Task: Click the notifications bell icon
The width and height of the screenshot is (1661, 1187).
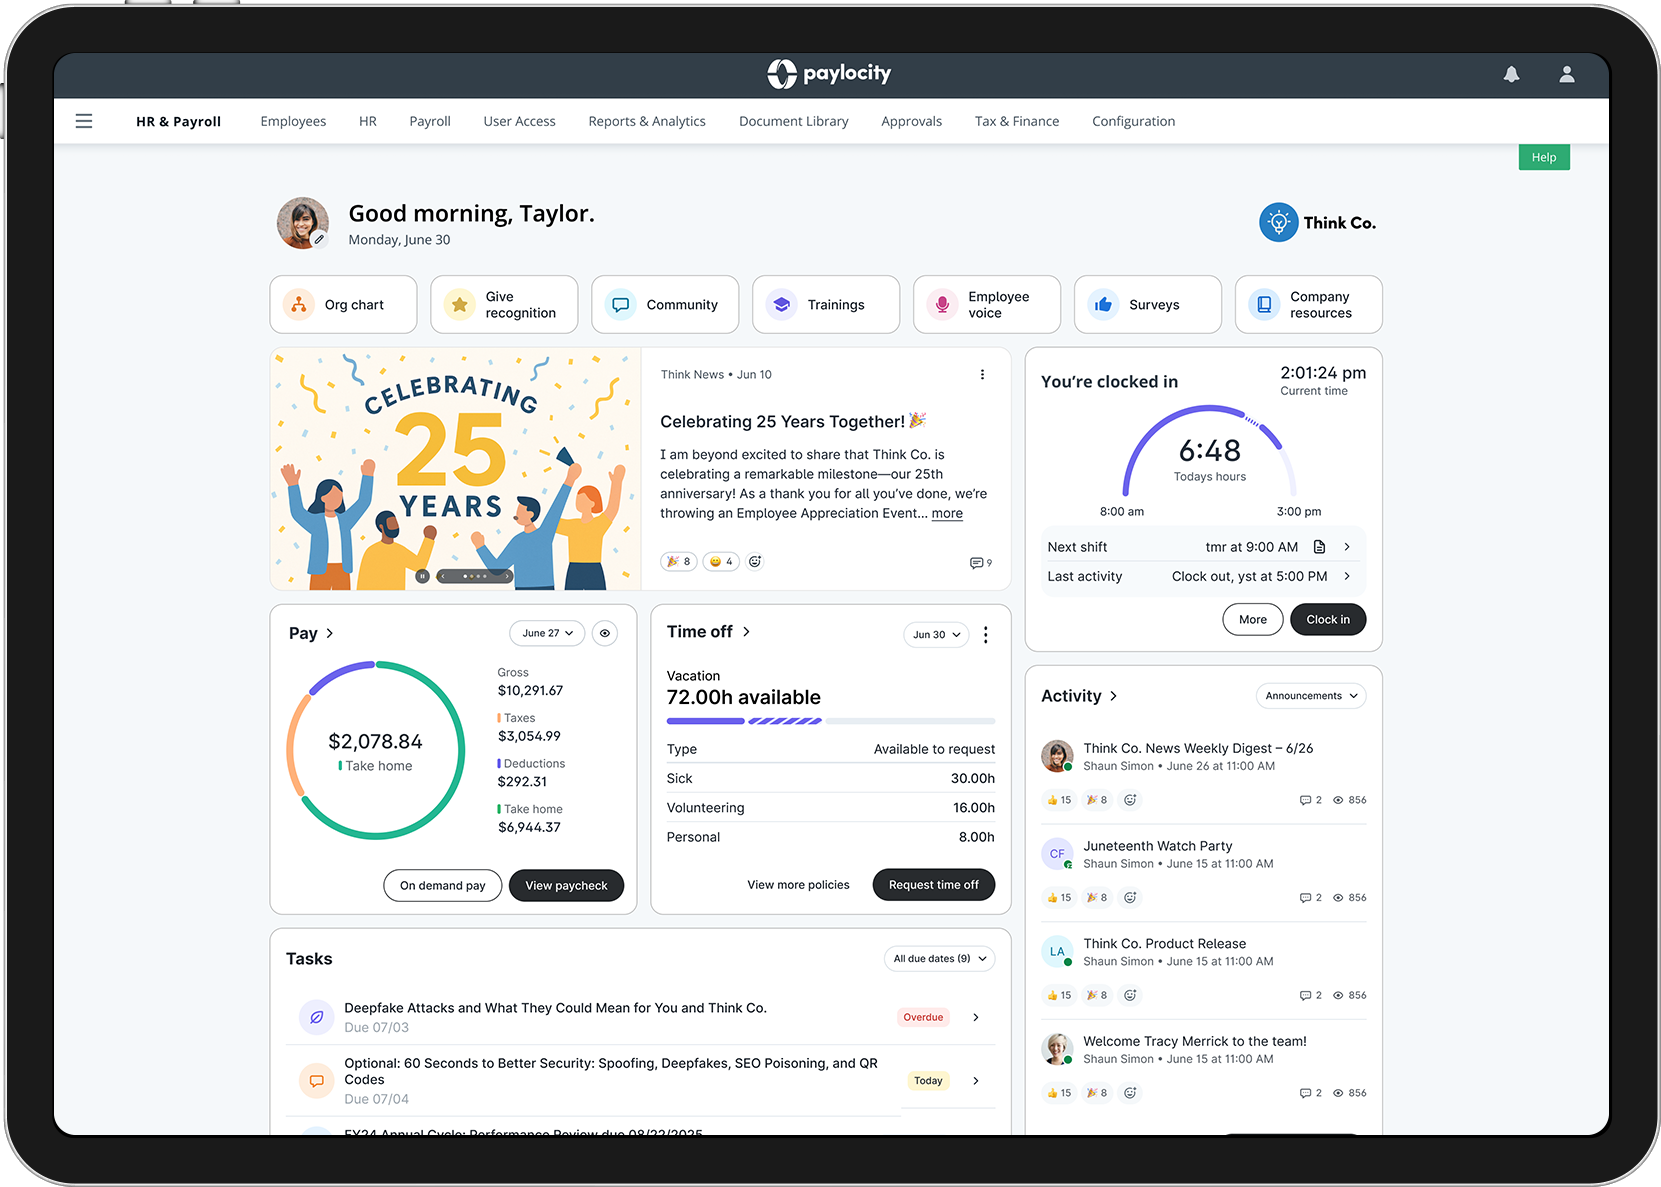Action: (1511, 74)
